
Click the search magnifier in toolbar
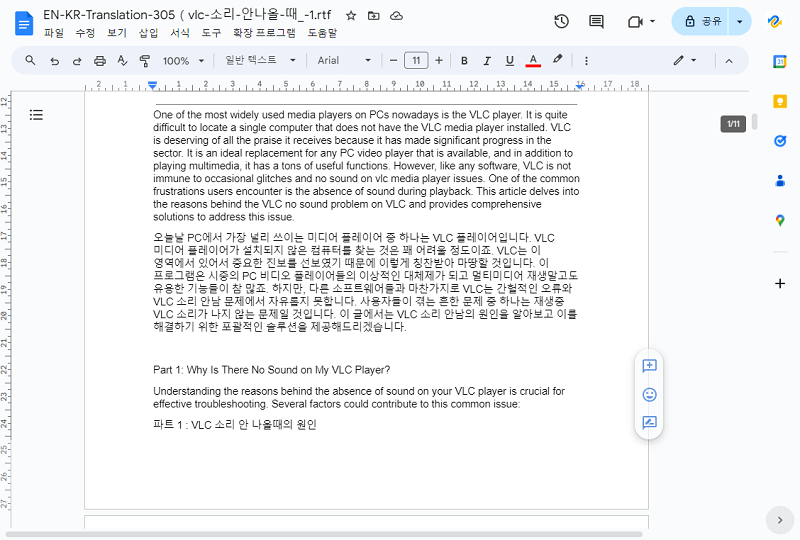[x=30, y=60]
